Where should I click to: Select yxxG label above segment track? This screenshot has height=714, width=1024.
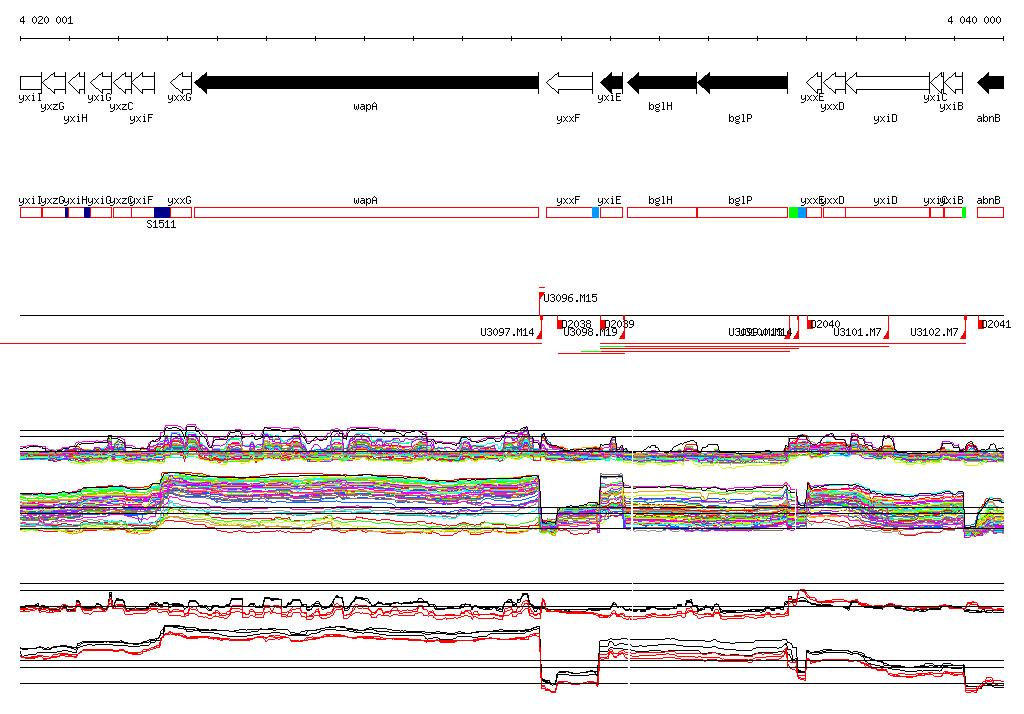point(180,201)
